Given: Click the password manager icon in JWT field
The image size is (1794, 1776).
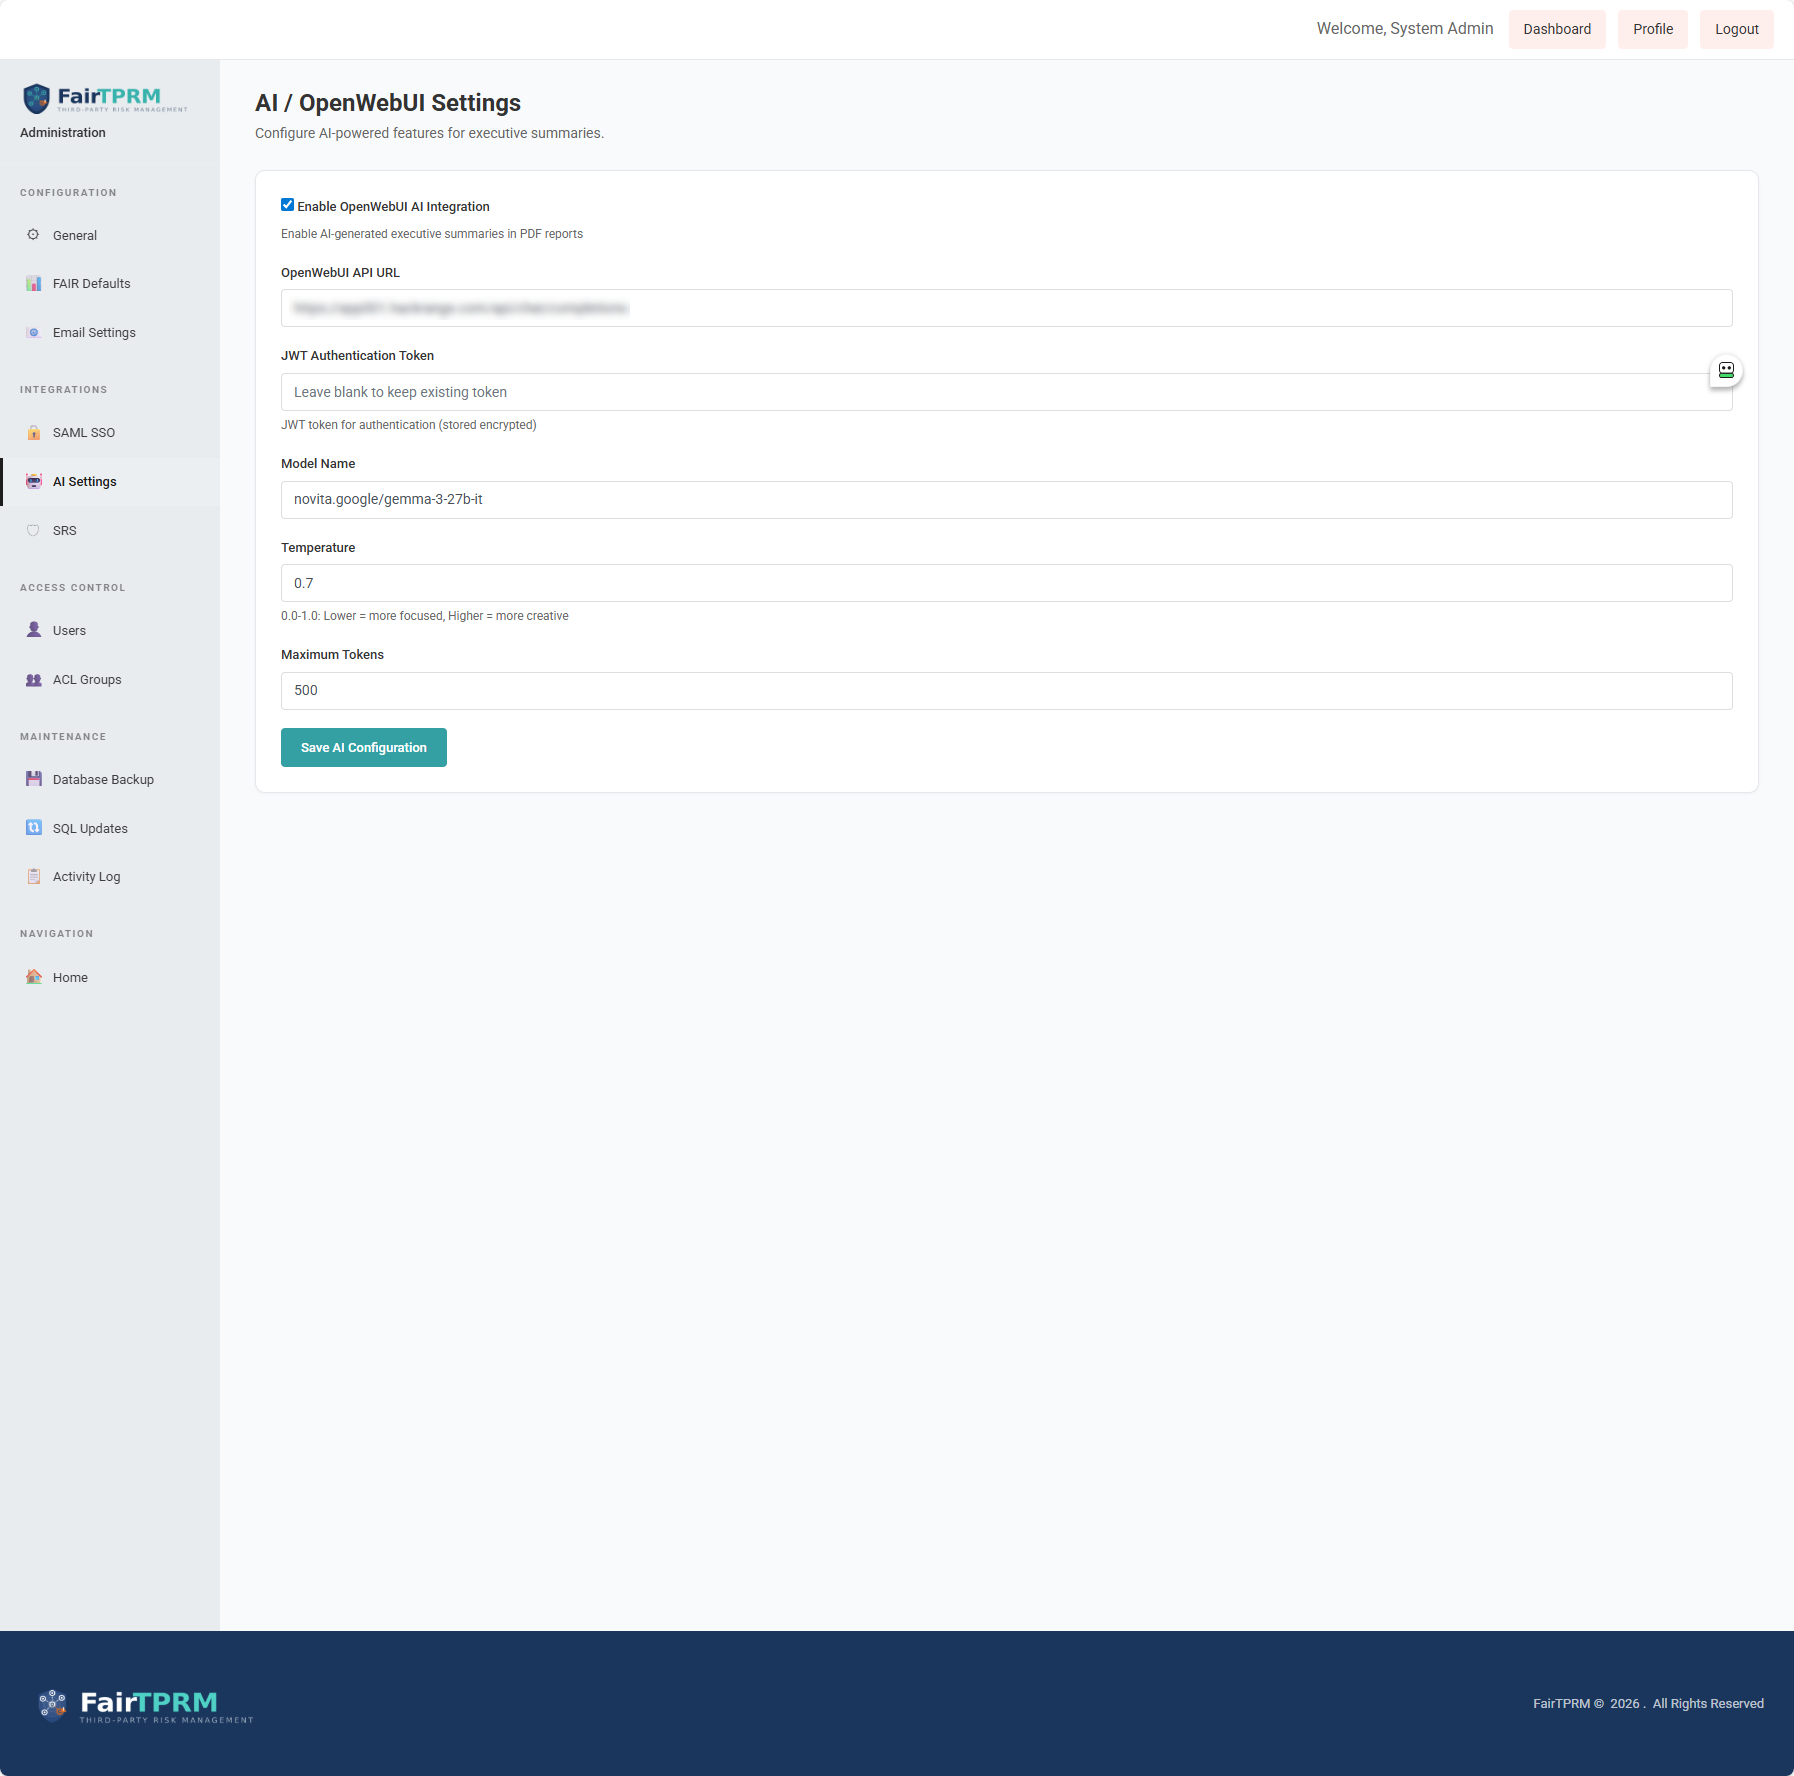Looking at the screenshot, I should click(x=1725, y=371).
